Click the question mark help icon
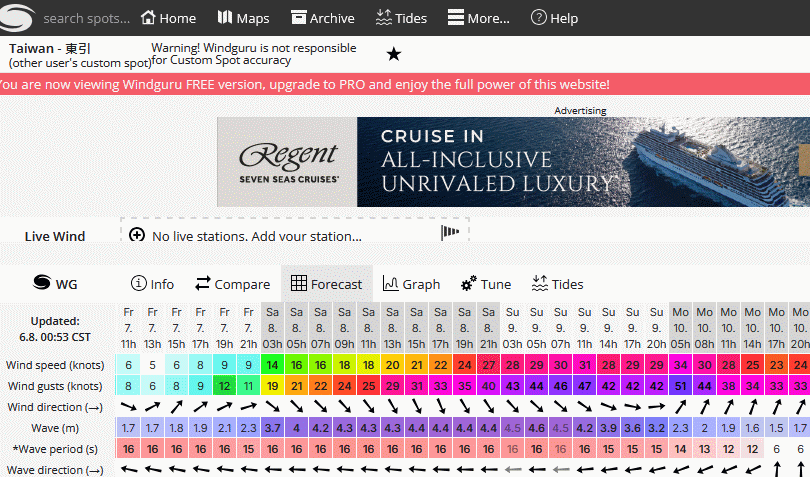 coord(538,17)
